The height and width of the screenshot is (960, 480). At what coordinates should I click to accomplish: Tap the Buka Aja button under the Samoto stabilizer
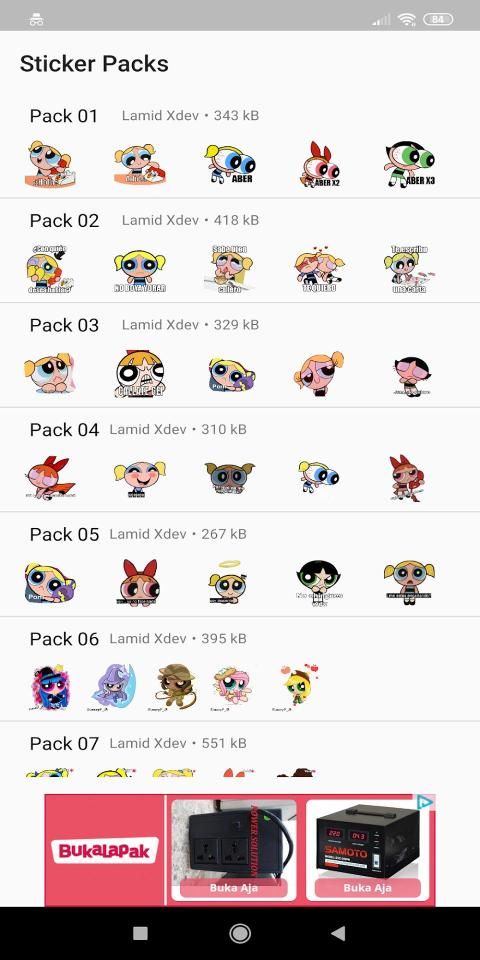tap(367, 888)
